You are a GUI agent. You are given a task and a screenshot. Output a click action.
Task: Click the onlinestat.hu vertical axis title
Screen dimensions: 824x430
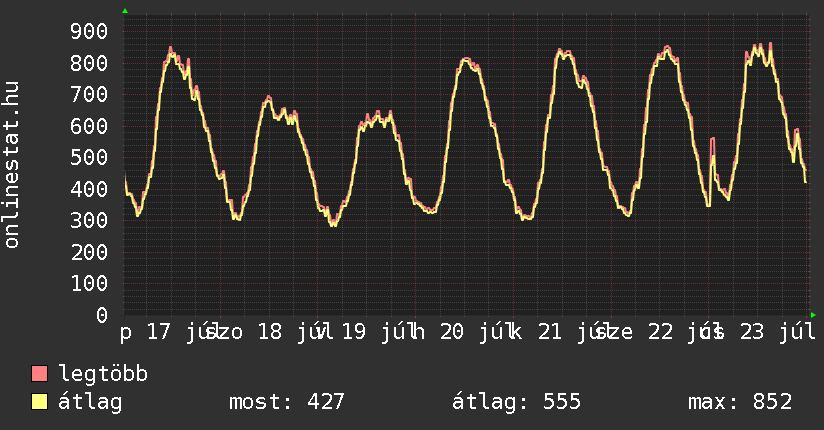point(12,165)
